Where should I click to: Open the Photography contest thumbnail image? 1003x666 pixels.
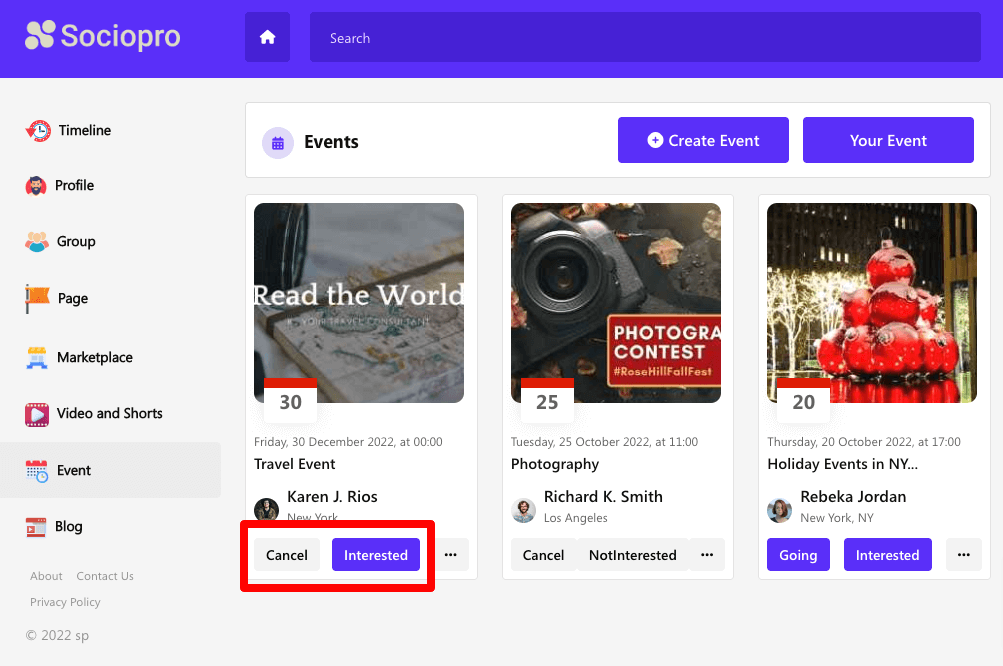[615, 302]
